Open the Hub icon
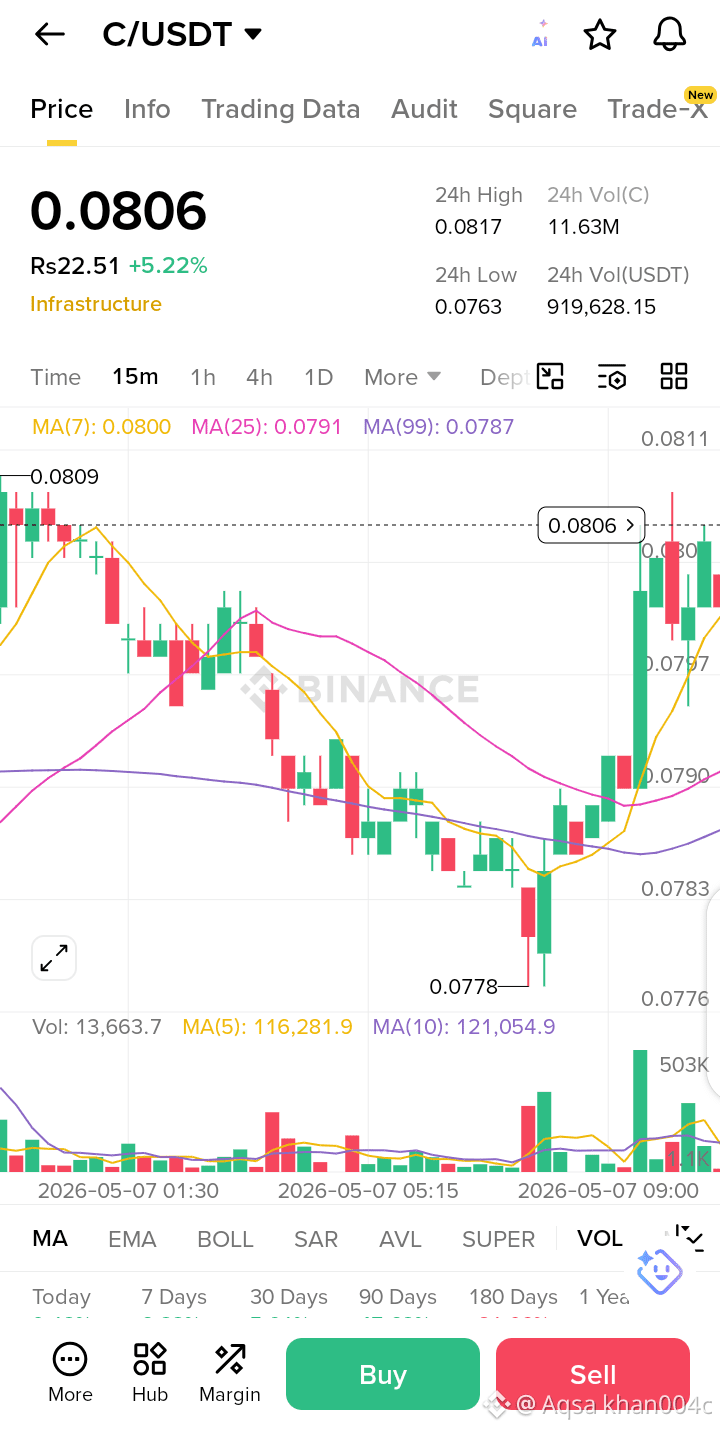This screenshot has height=1430, width=720. [150, 1374]
